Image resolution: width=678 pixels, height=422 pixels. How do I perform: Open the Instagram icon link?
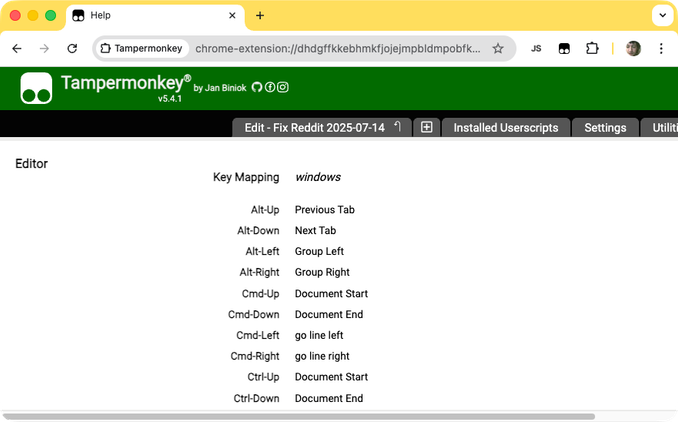click(283, 87)
